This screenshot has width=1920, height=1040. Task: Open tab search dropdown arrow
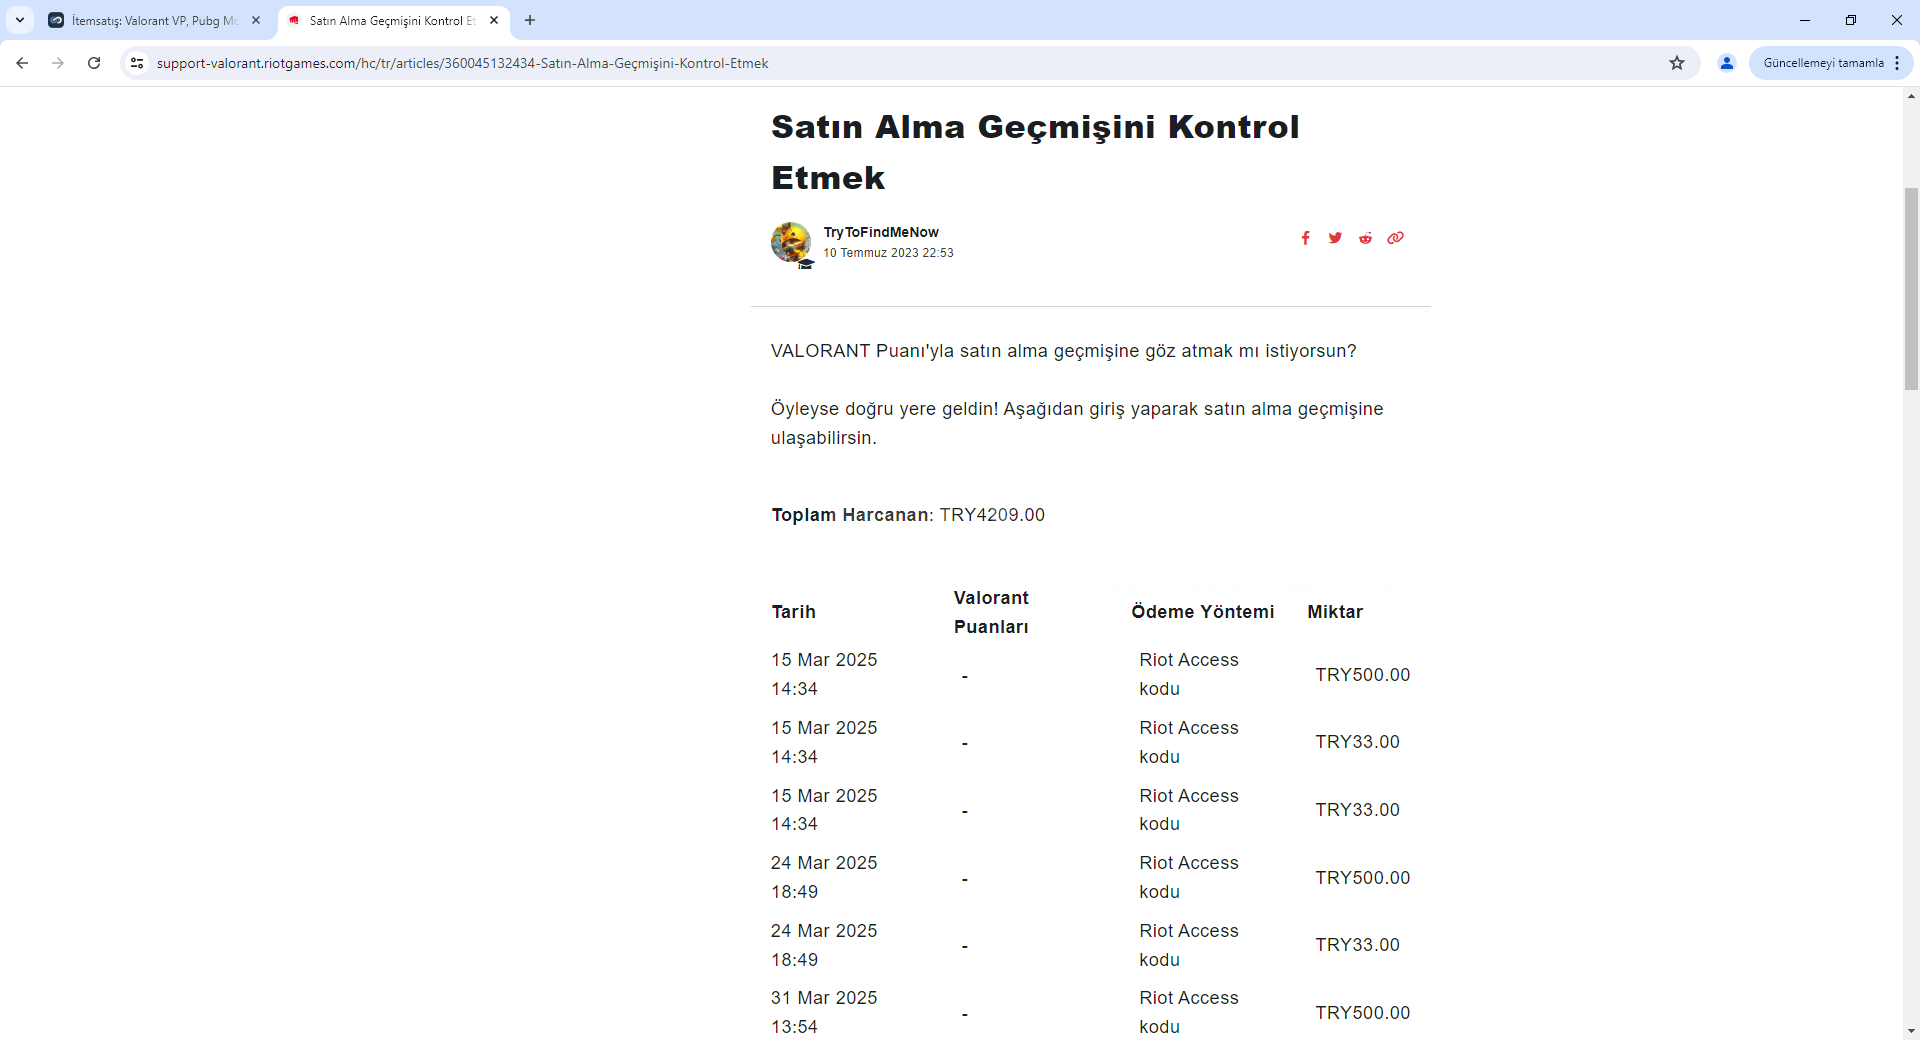pos(20,20)
